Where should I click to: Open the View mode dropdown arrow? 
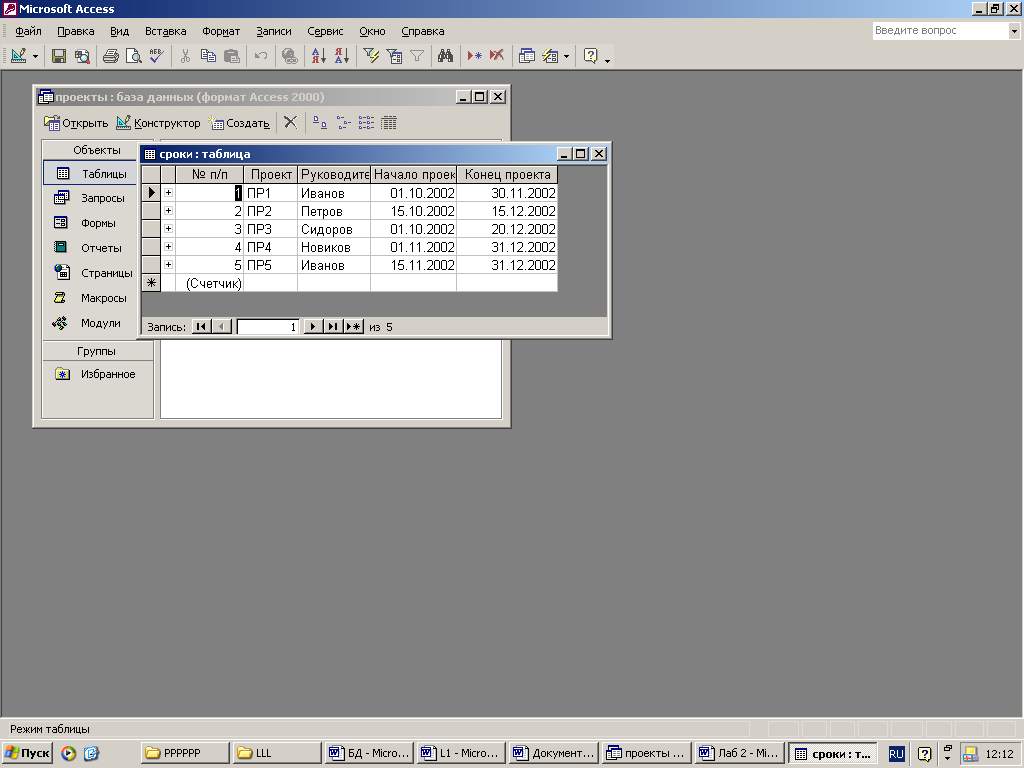(35, 56)
